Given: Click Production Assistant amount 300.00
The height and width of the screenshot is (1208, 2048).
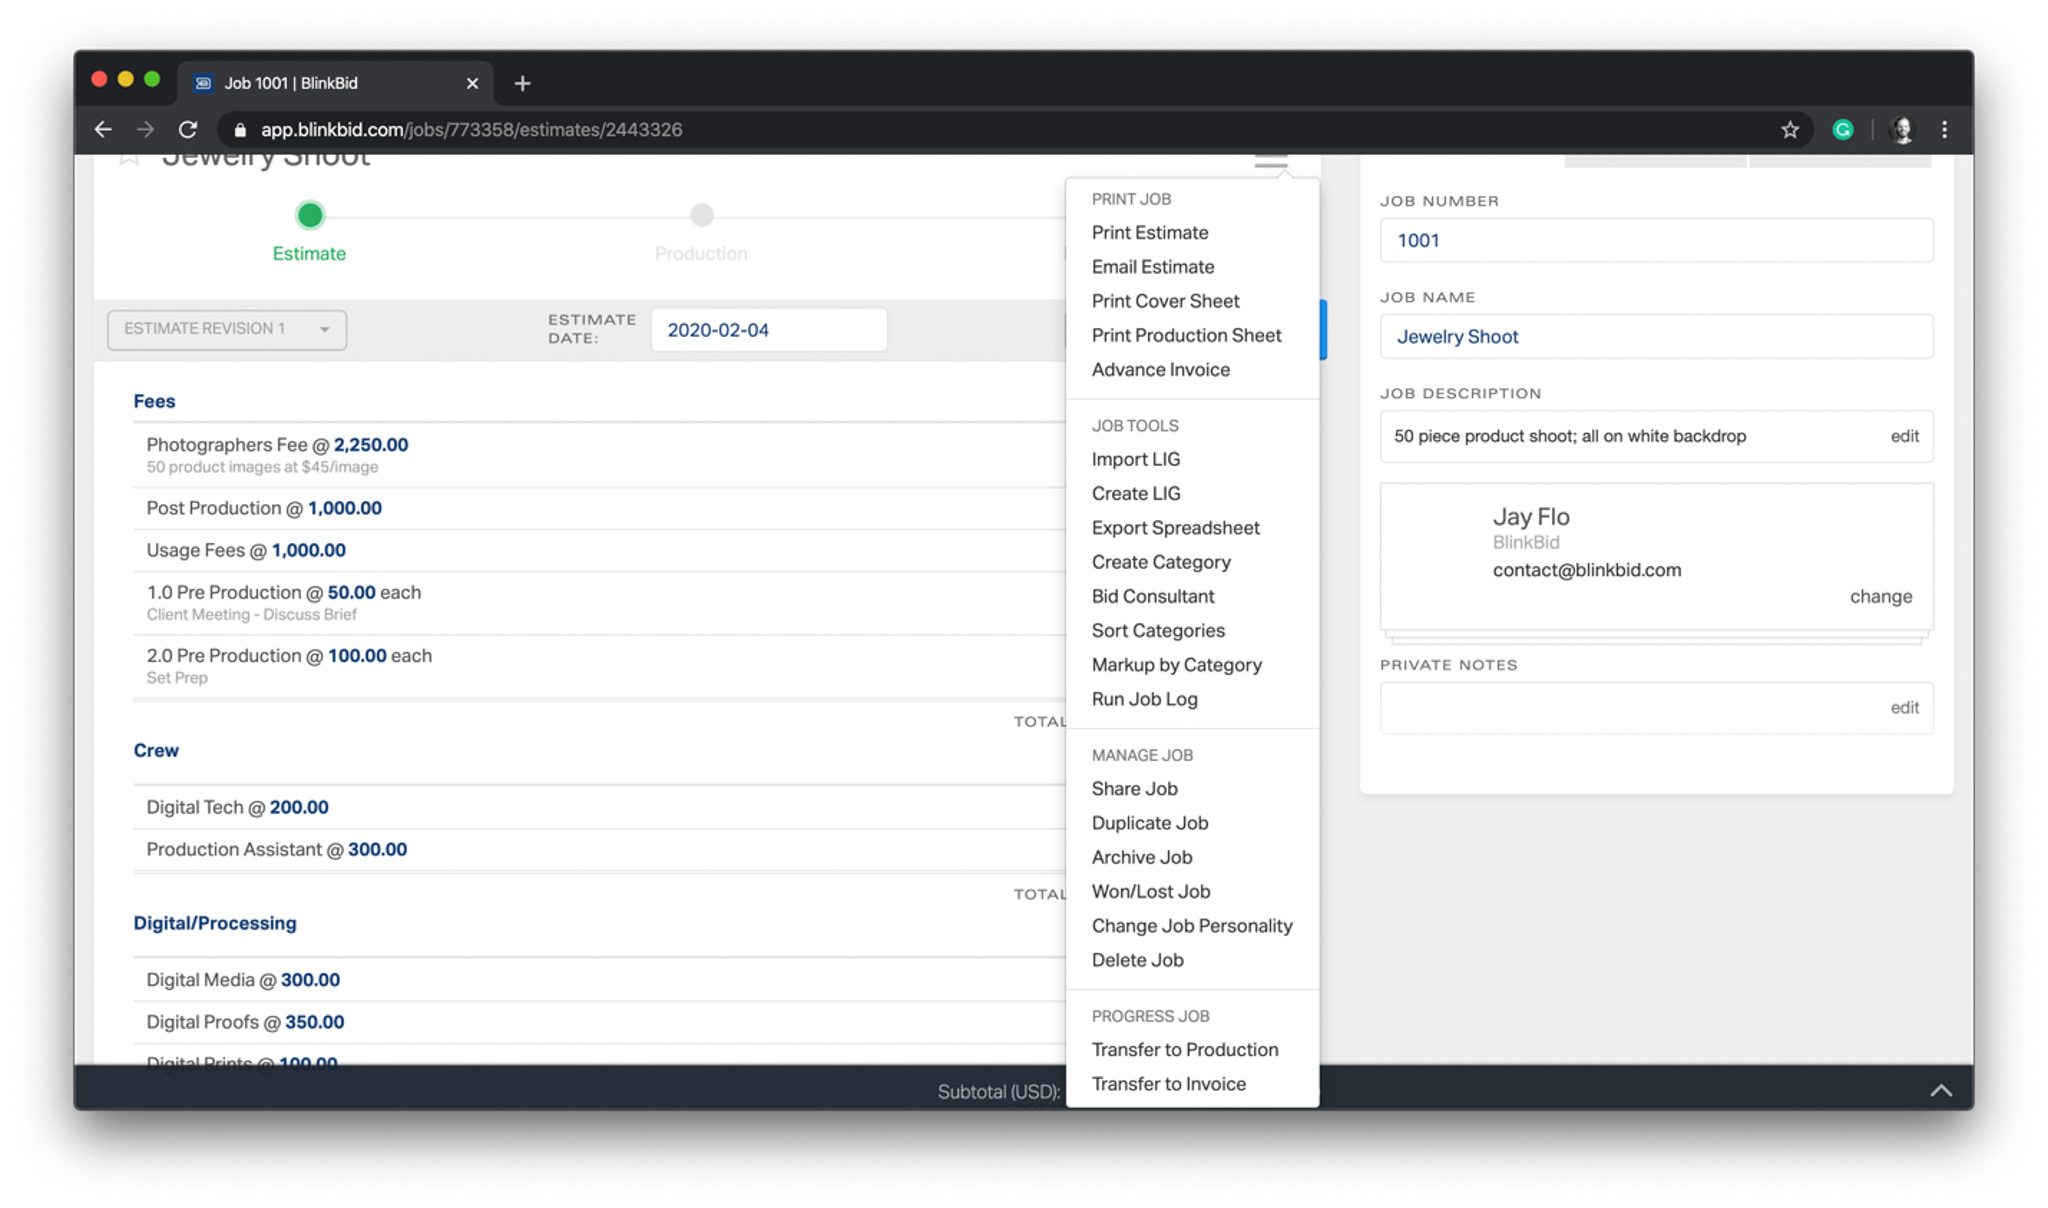Looking at the screenshot, I should [377, 849].
